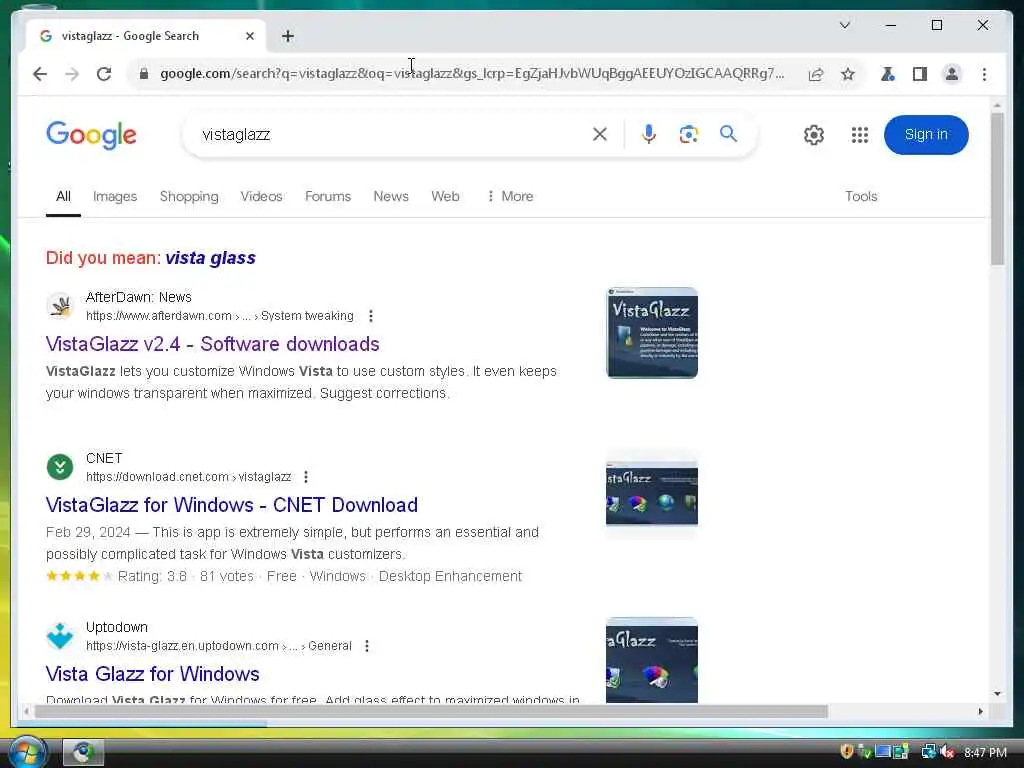Click the AfterDawn site favicon
The image size is (1024, 768).
tap(60, 306)
